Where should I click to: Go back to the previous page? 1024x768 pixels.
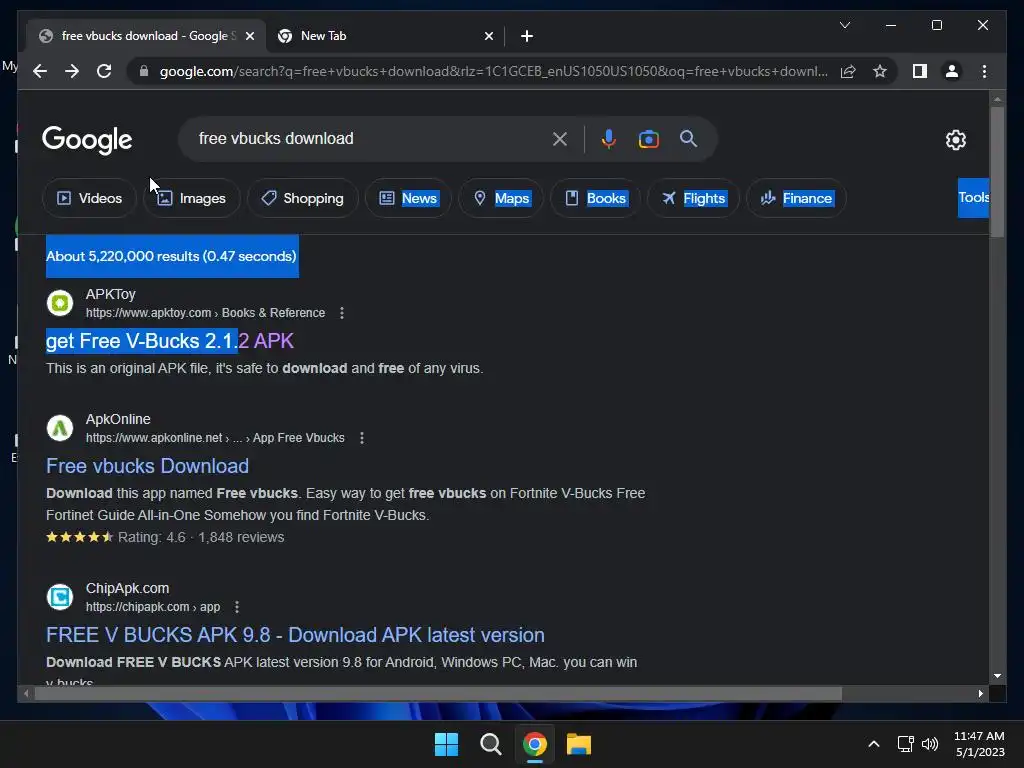click(40, 71)
